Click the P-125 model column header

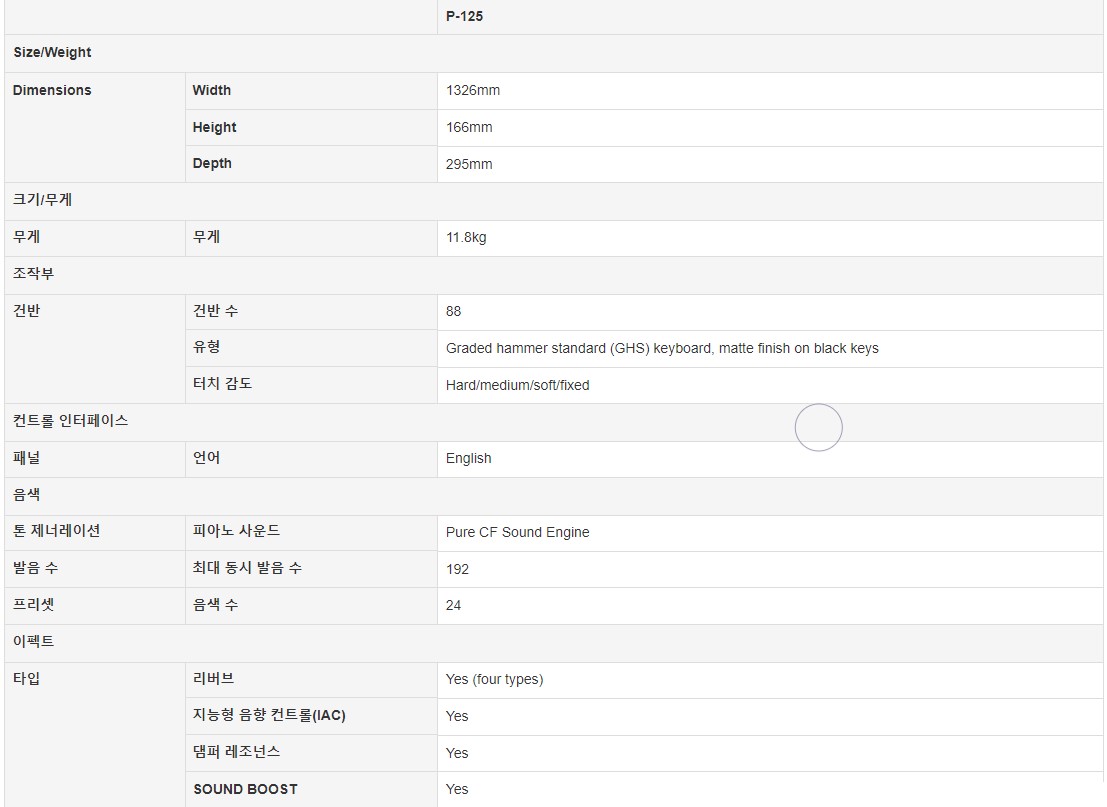coord(770,16)
